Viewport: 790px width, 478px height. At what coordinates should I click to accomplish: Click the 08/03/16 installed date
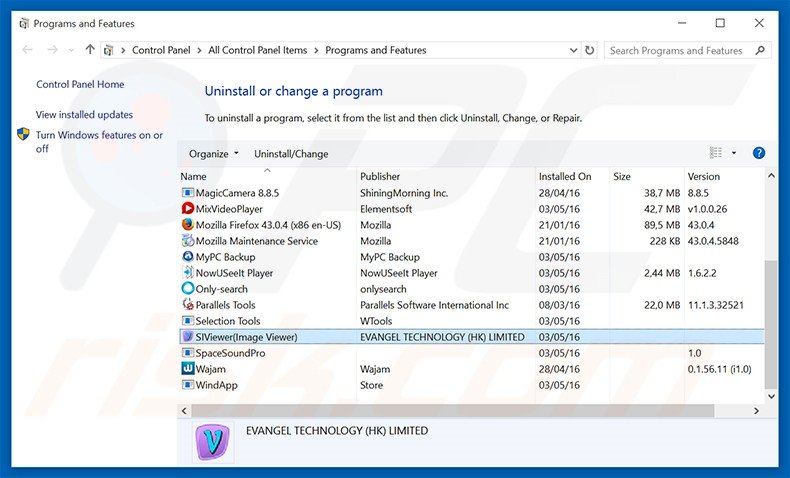(559, 305)
